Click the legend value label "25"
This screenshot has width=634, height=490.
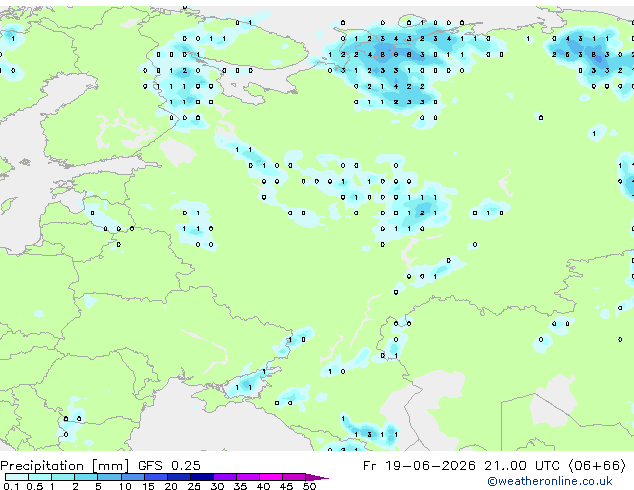tap(194, 486)
